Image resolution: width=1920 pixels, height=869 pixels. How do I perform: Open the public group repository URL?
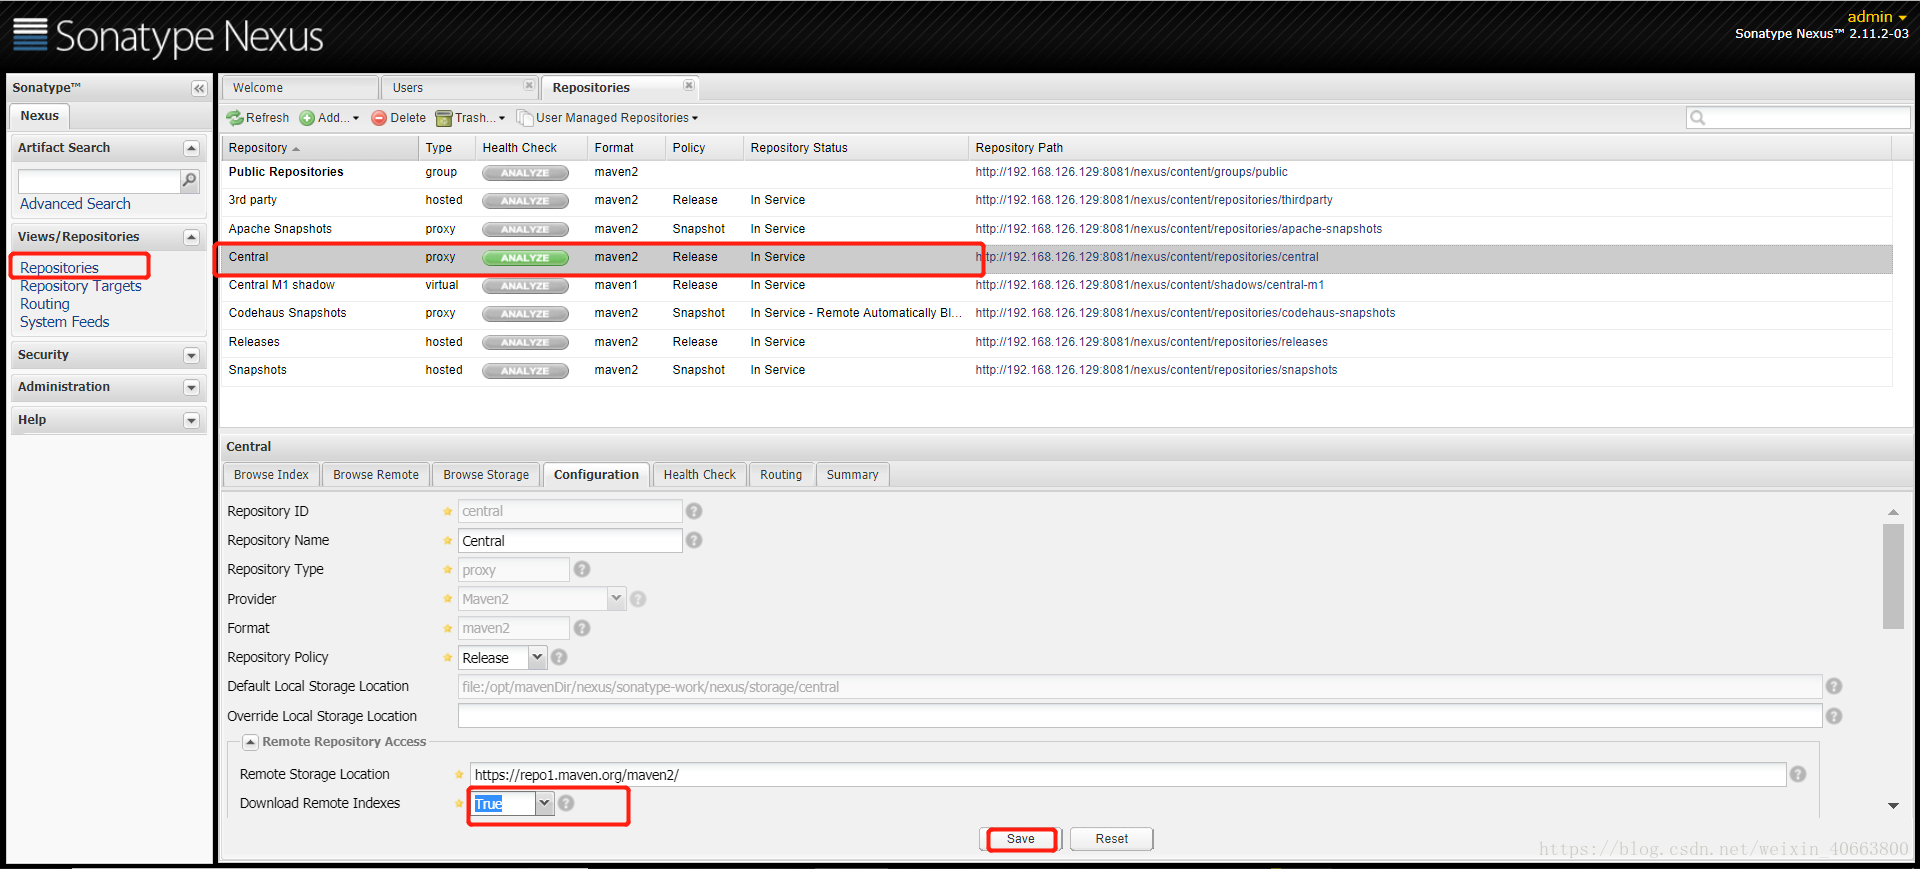pyautogui.click(x=1132, y=172)
